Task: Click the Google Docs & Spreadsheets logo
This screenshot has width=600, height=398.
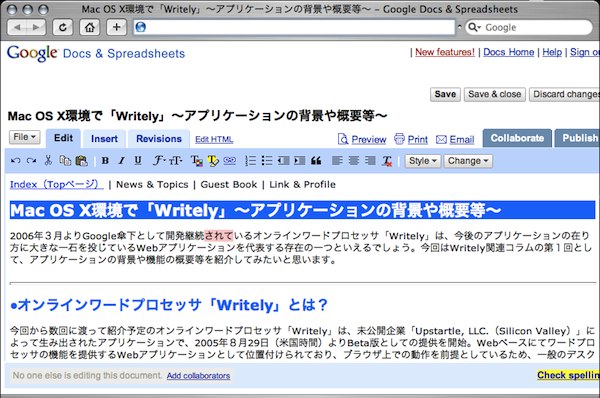Action: pos(96,53)
